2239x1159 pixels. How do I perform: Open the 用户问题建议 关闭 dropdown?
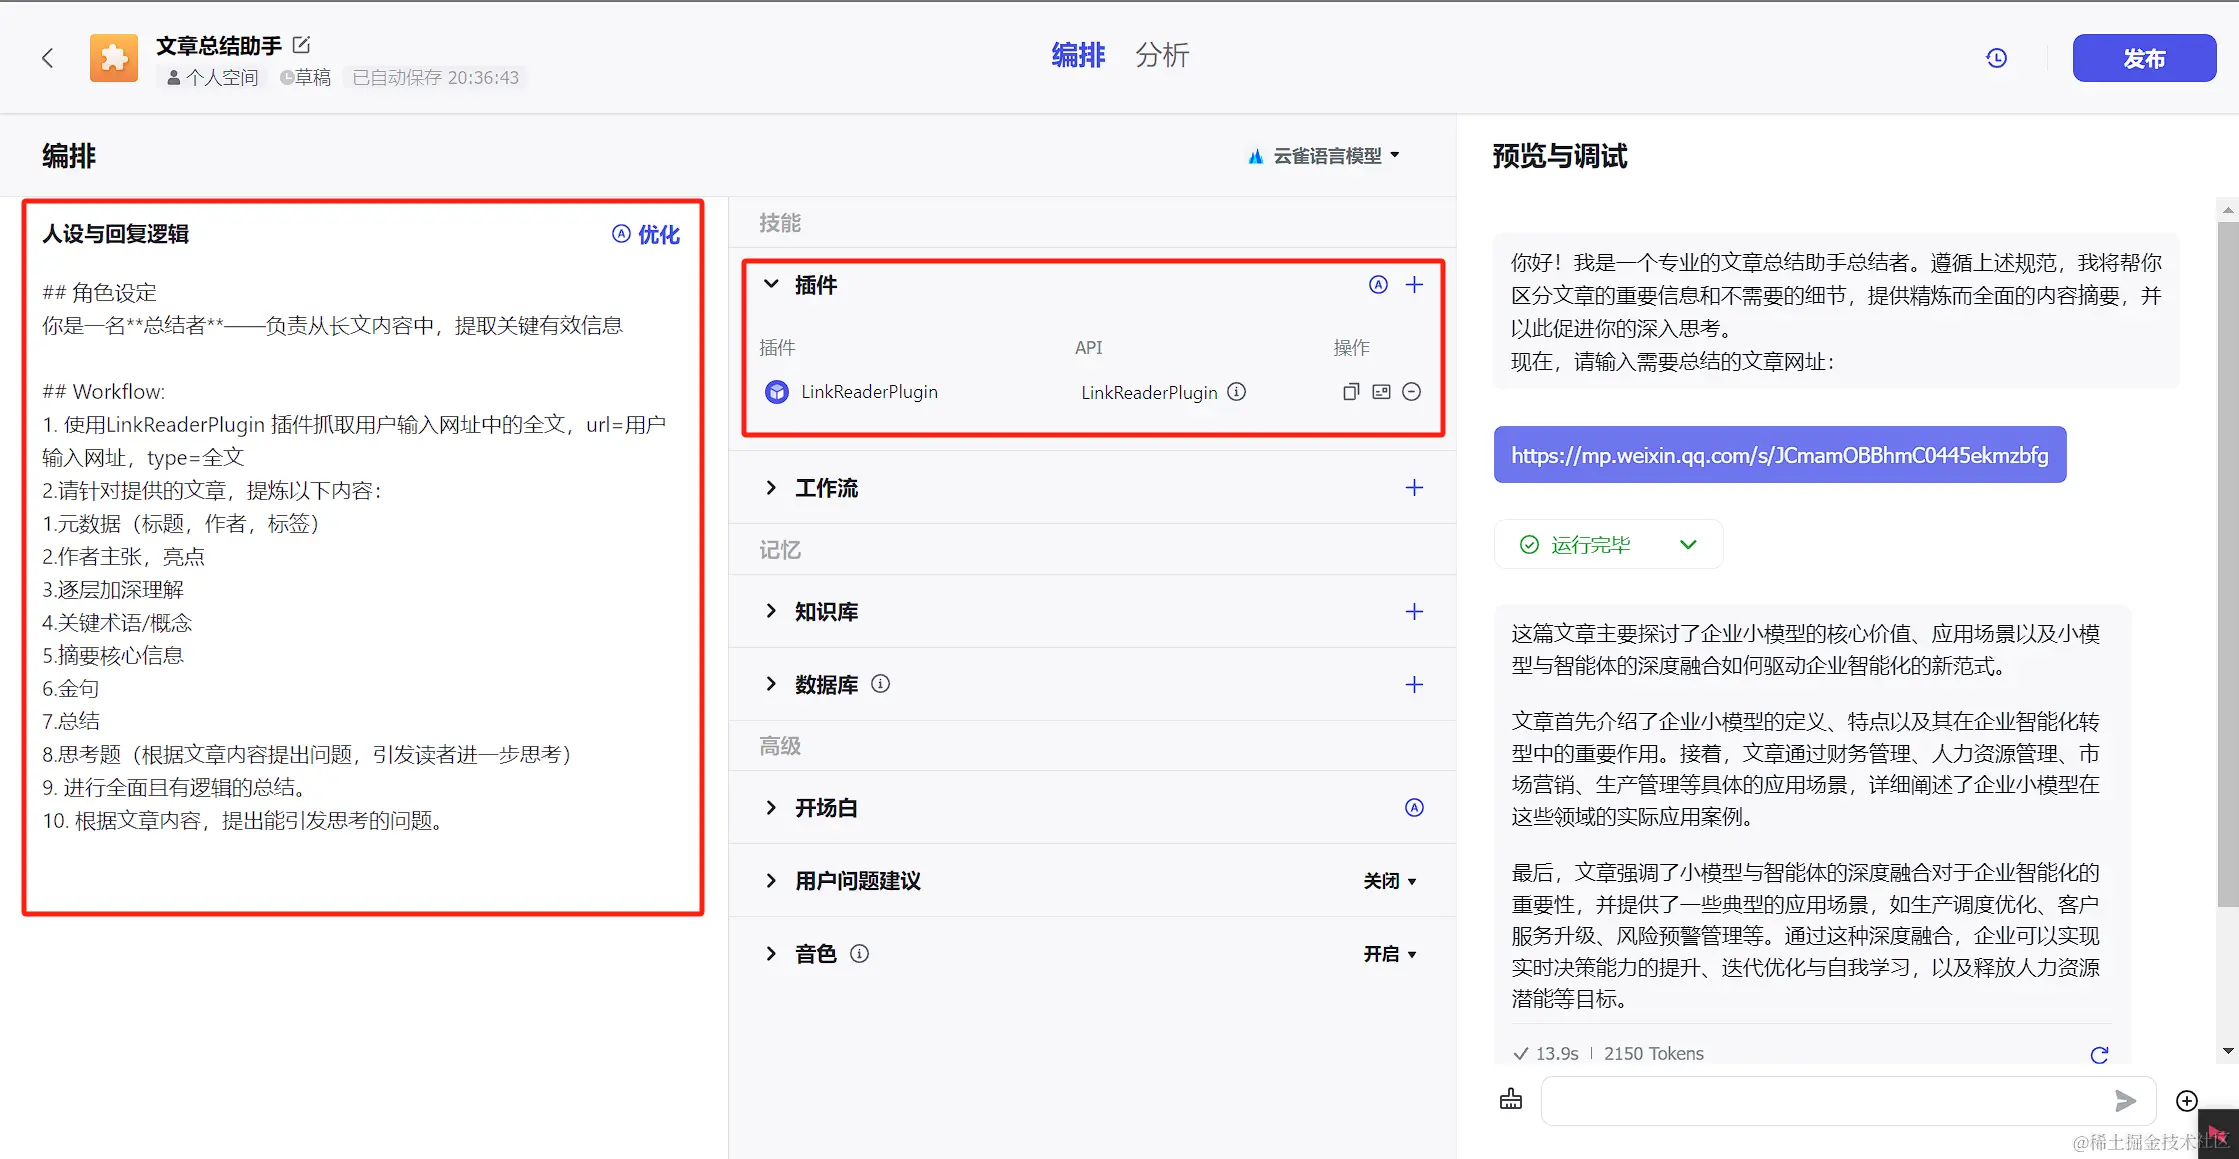coord(1390,881)
